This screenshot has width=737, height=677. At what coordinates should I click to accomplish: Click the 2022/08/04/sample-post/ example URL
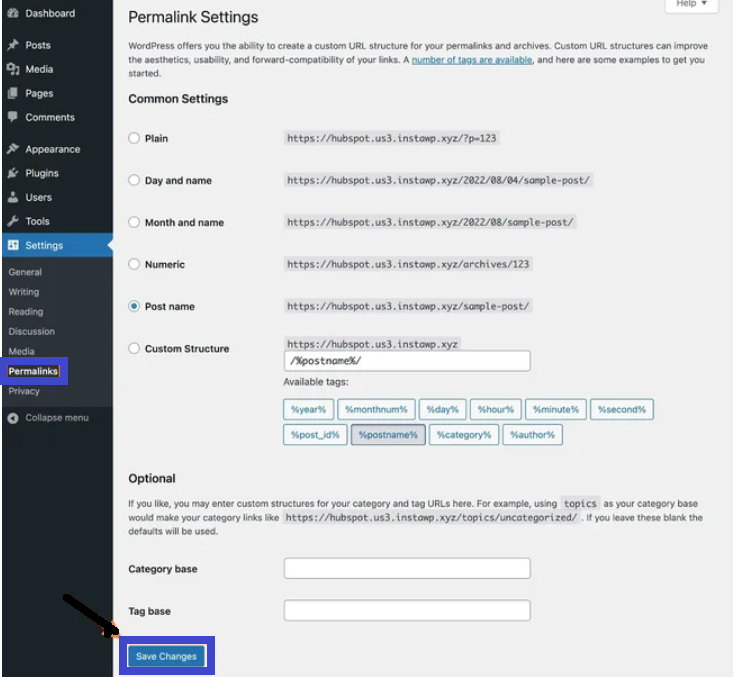[x=438, y=180]
